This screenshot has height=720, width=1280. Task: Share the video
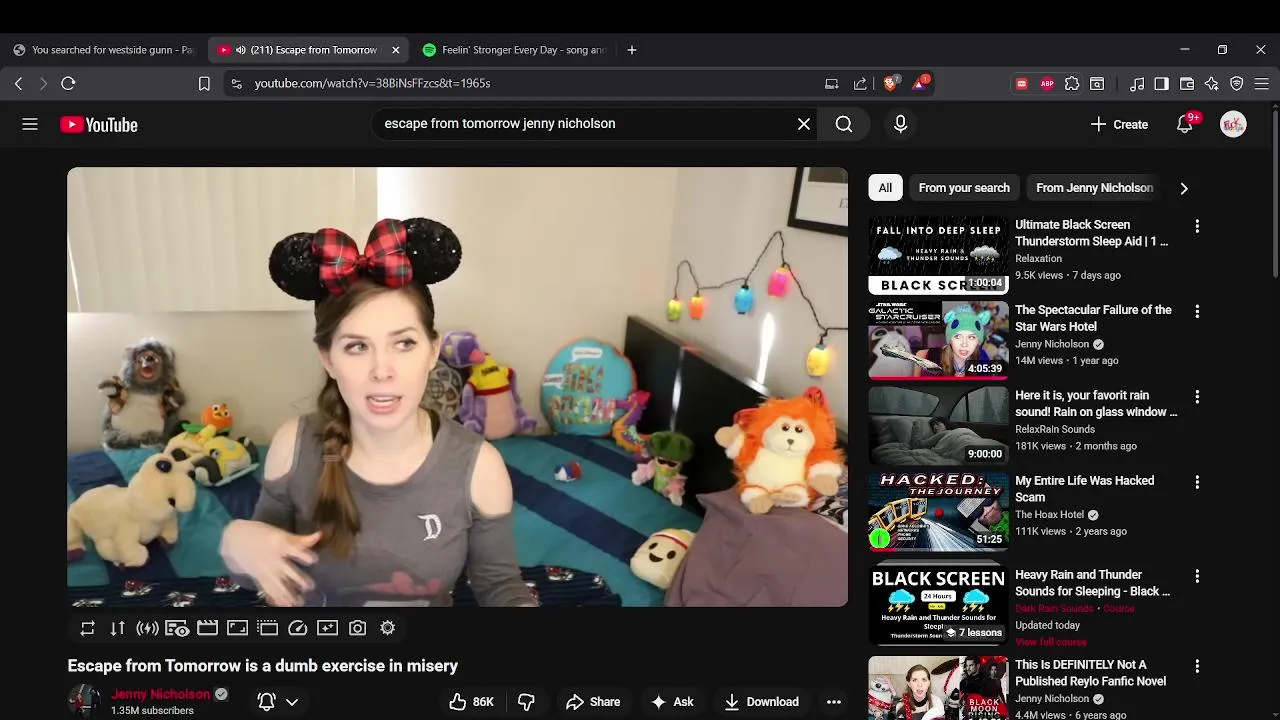pos(593,702)
